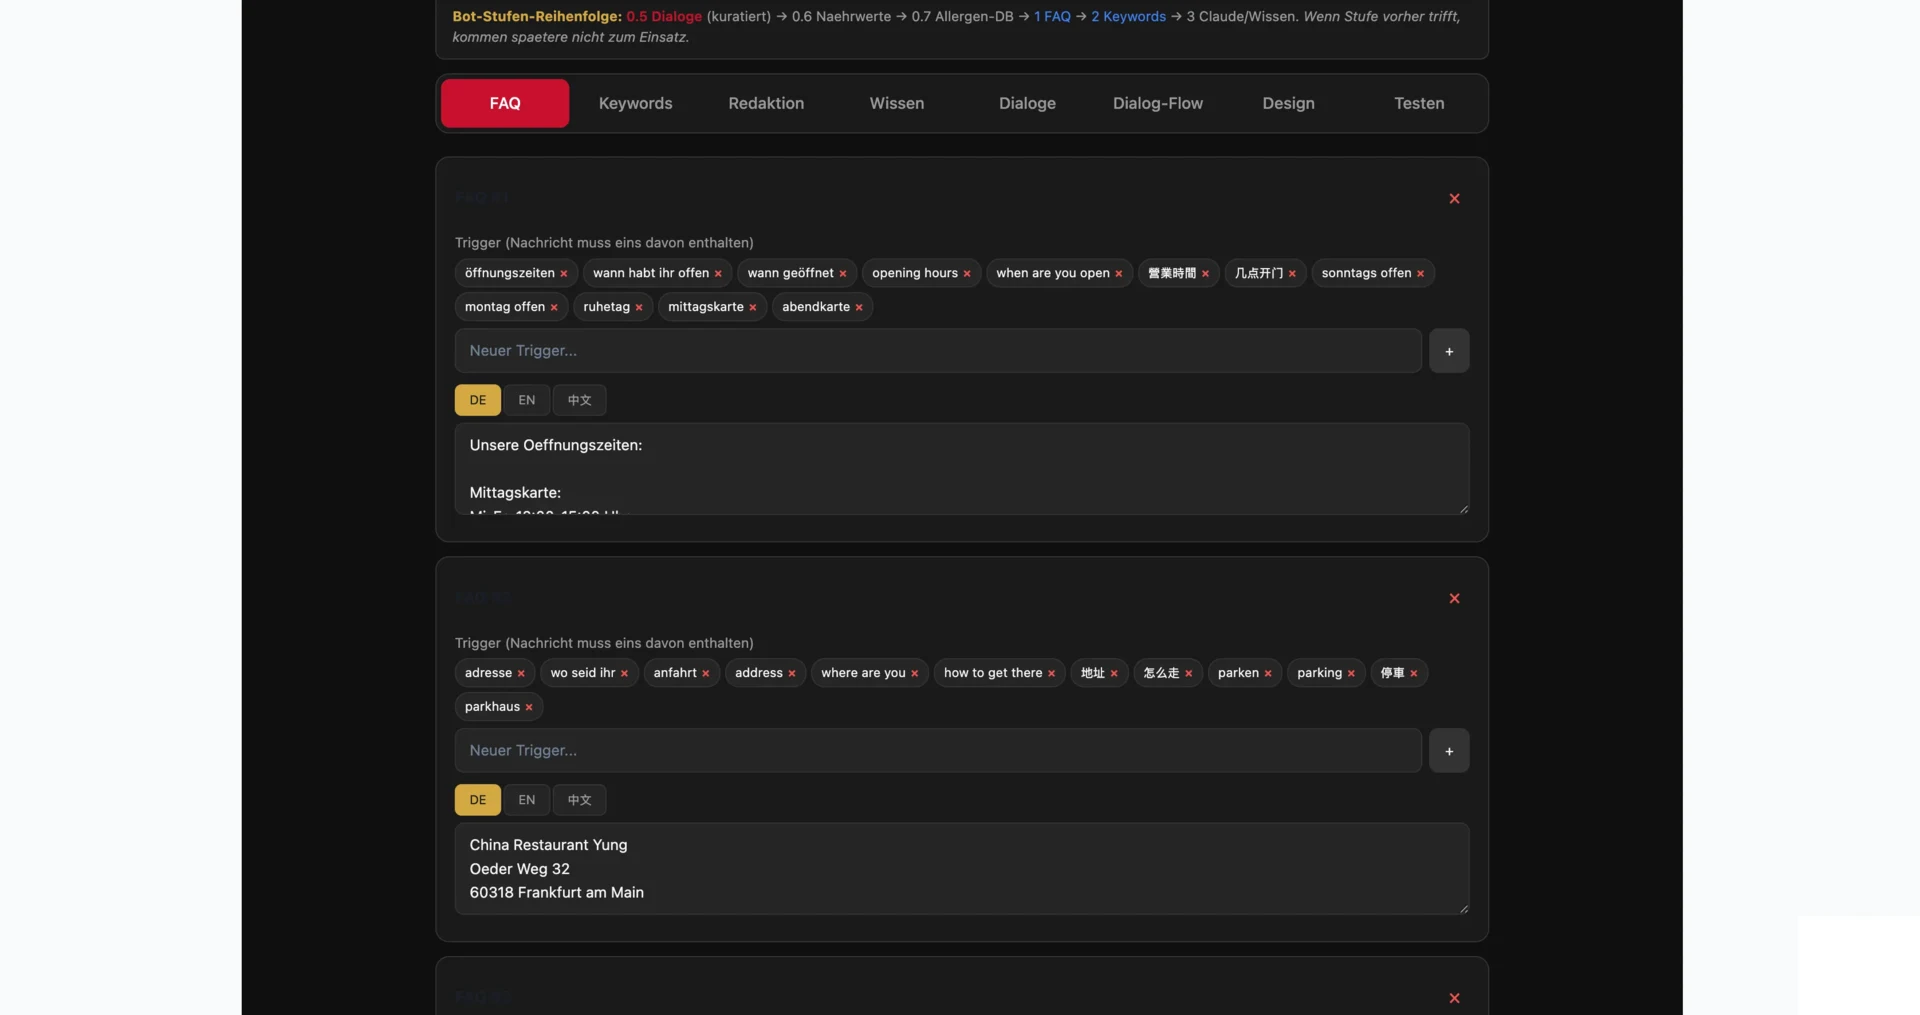
Task: Remove the 'sonntags offen' trigger tag
Action: pyautogui.click(x=1420, y=274)
